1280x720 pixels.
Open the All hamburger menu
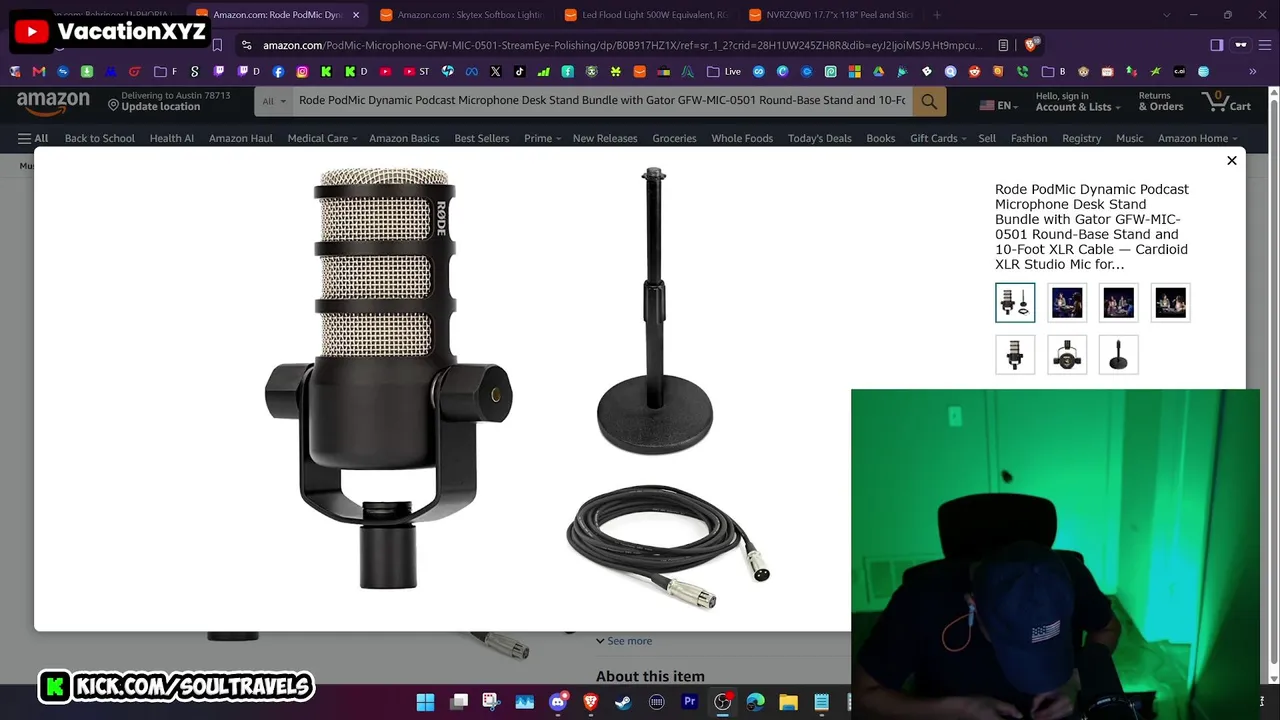[33, 138]
